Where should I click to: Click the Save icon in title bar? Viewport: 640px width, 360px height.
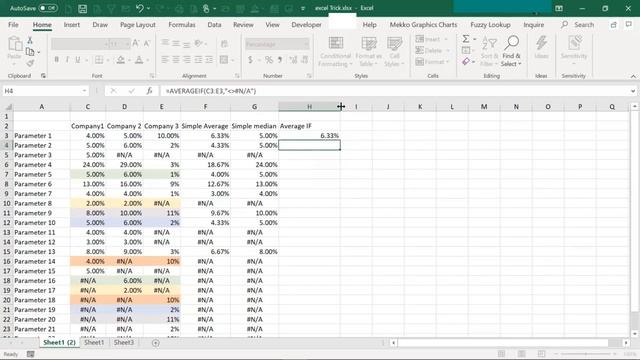[x=82, y=8]
